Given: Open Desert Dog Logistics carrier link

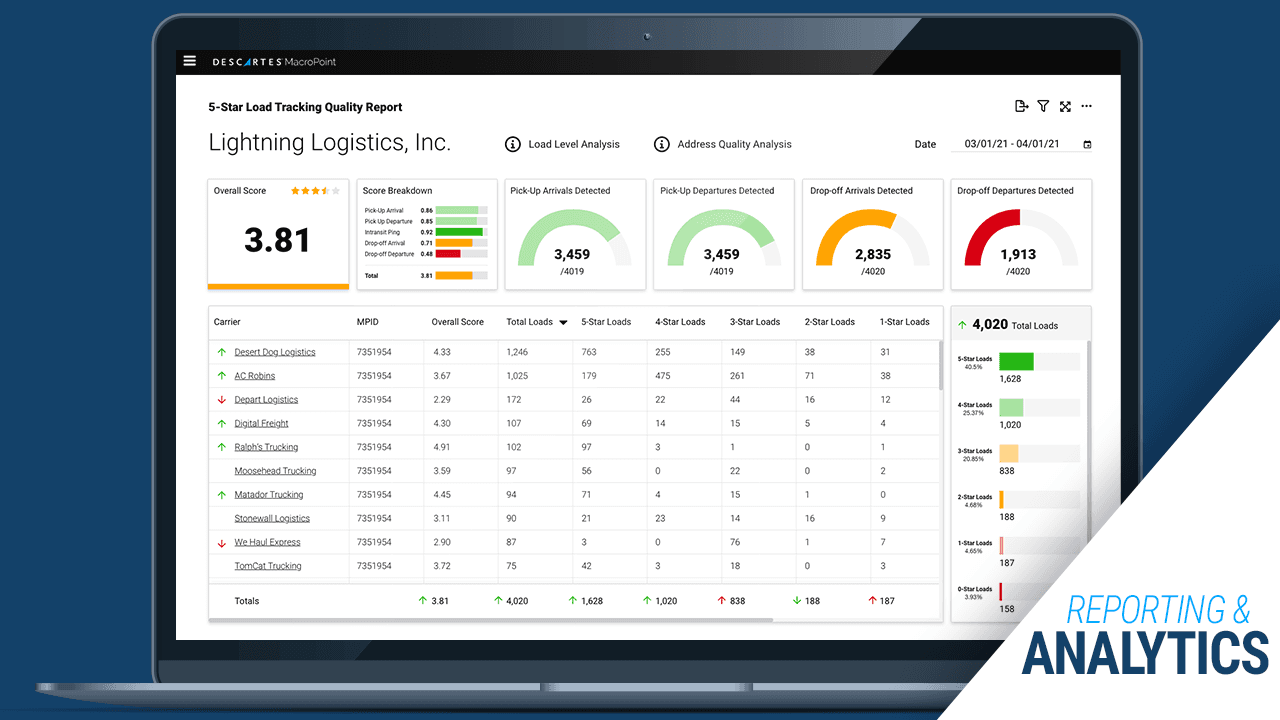Looking at the screenshot, I should coord(275,352).
